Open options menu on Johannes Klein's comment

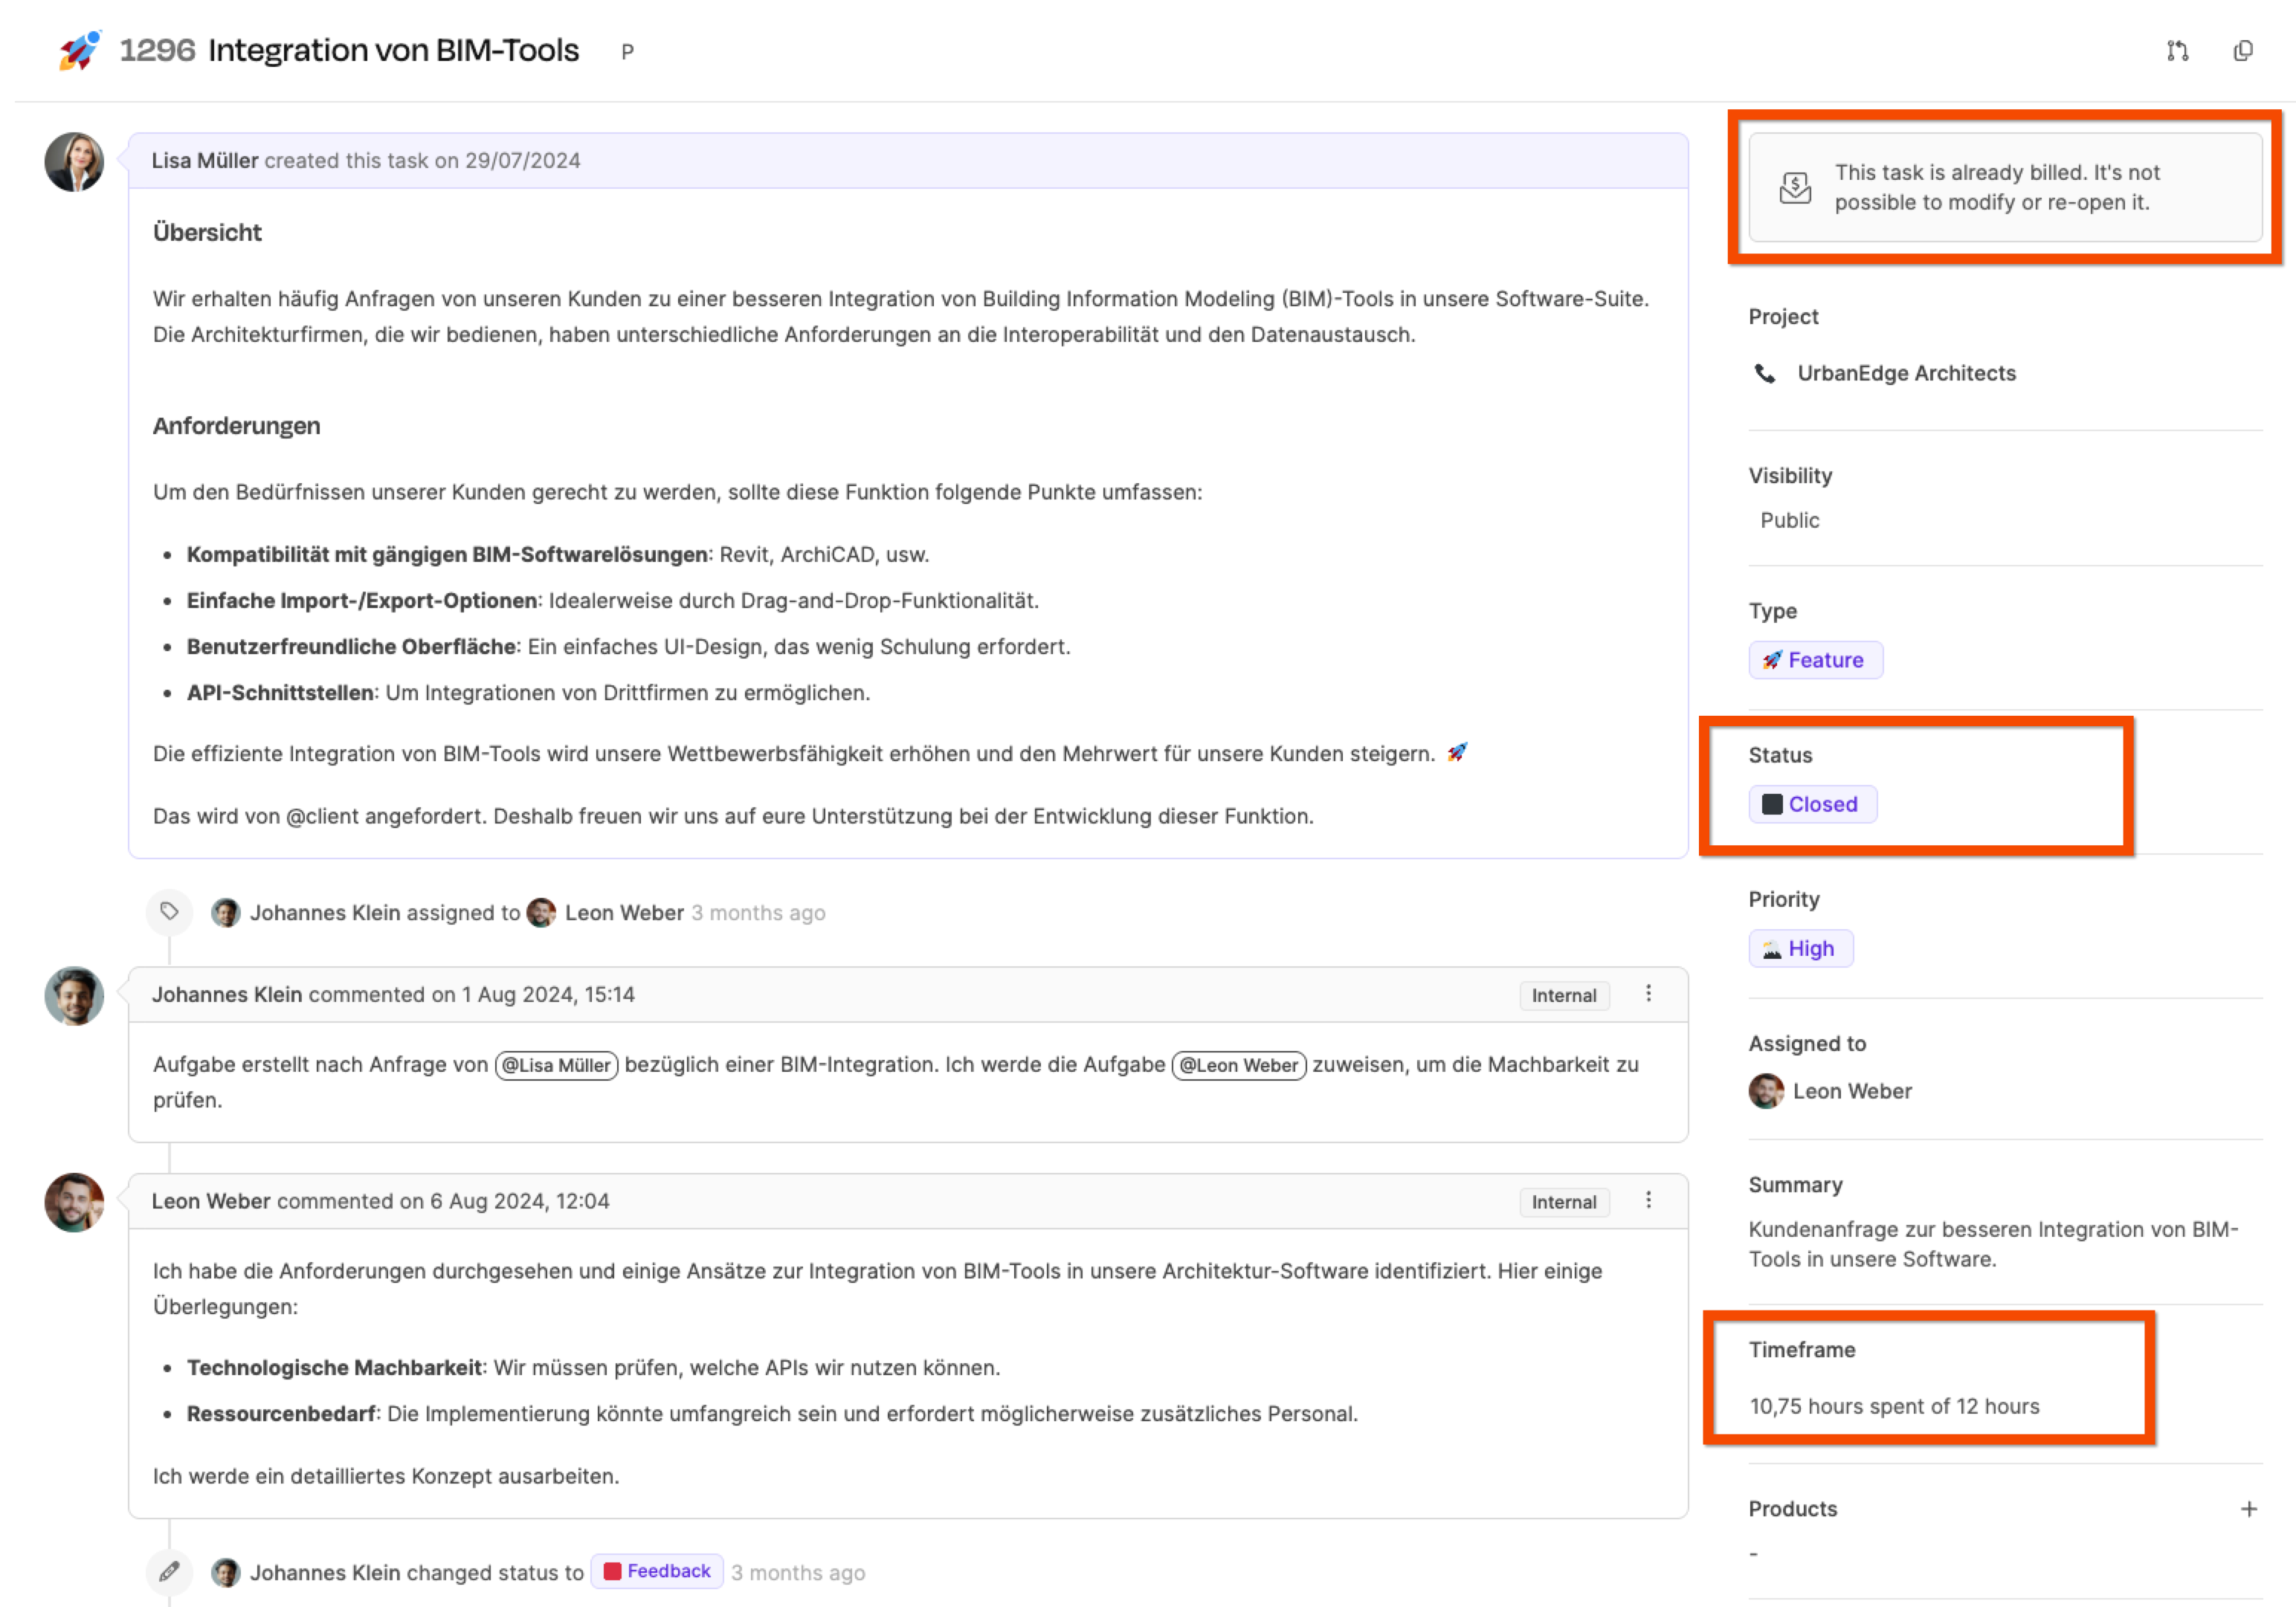[1648, 994]
